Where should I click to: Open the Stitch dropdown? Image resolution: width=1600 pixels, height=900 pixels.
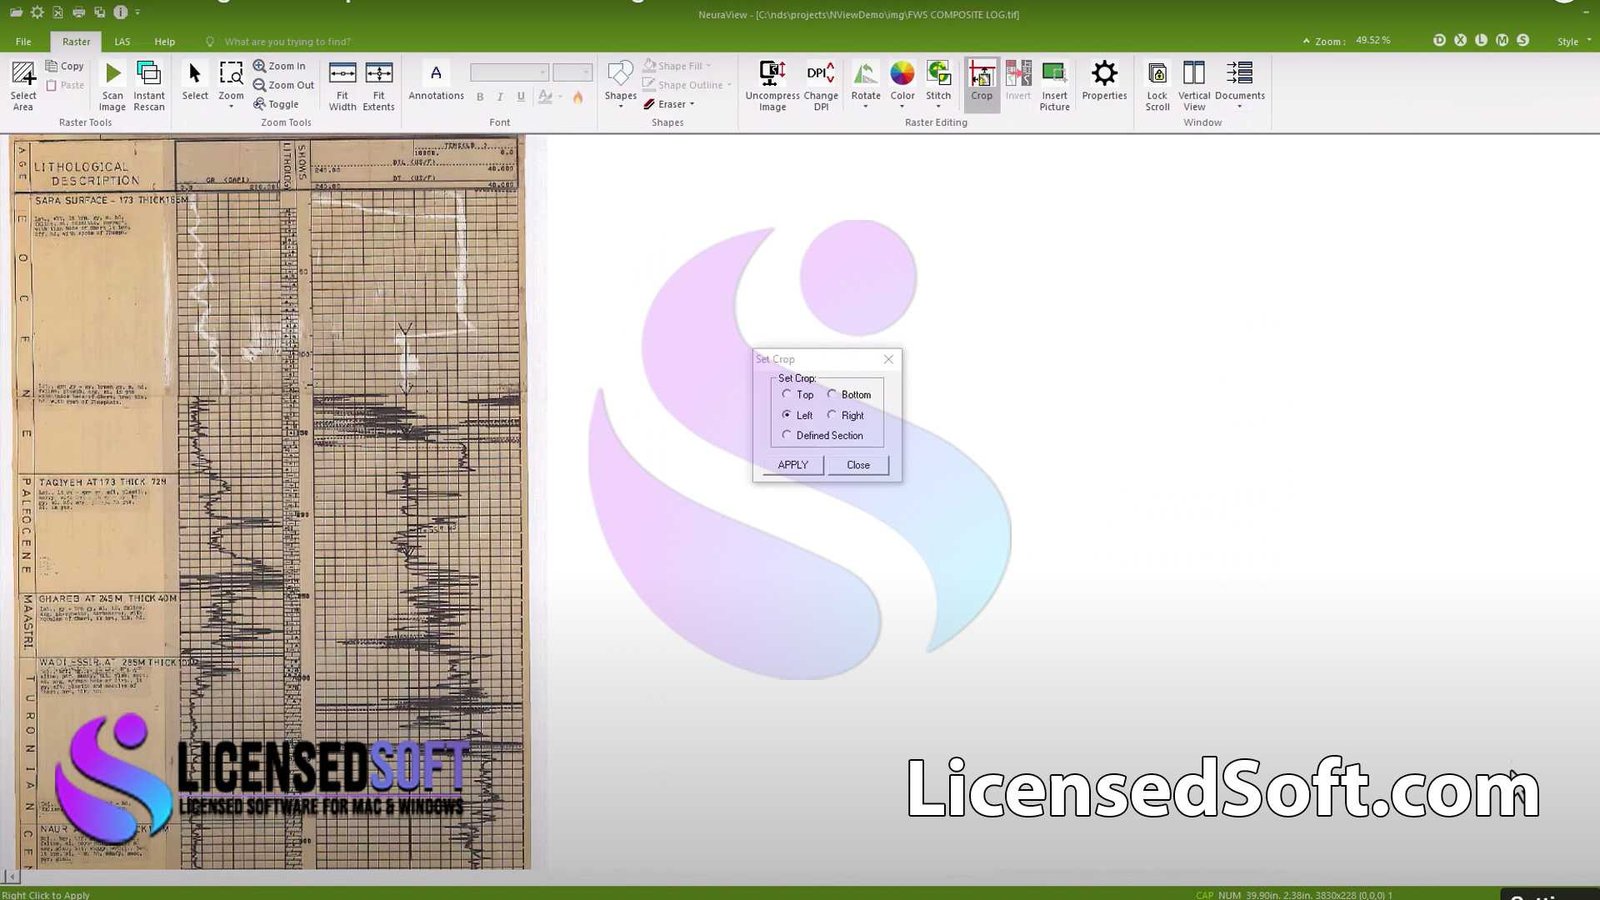pos(938,85)
